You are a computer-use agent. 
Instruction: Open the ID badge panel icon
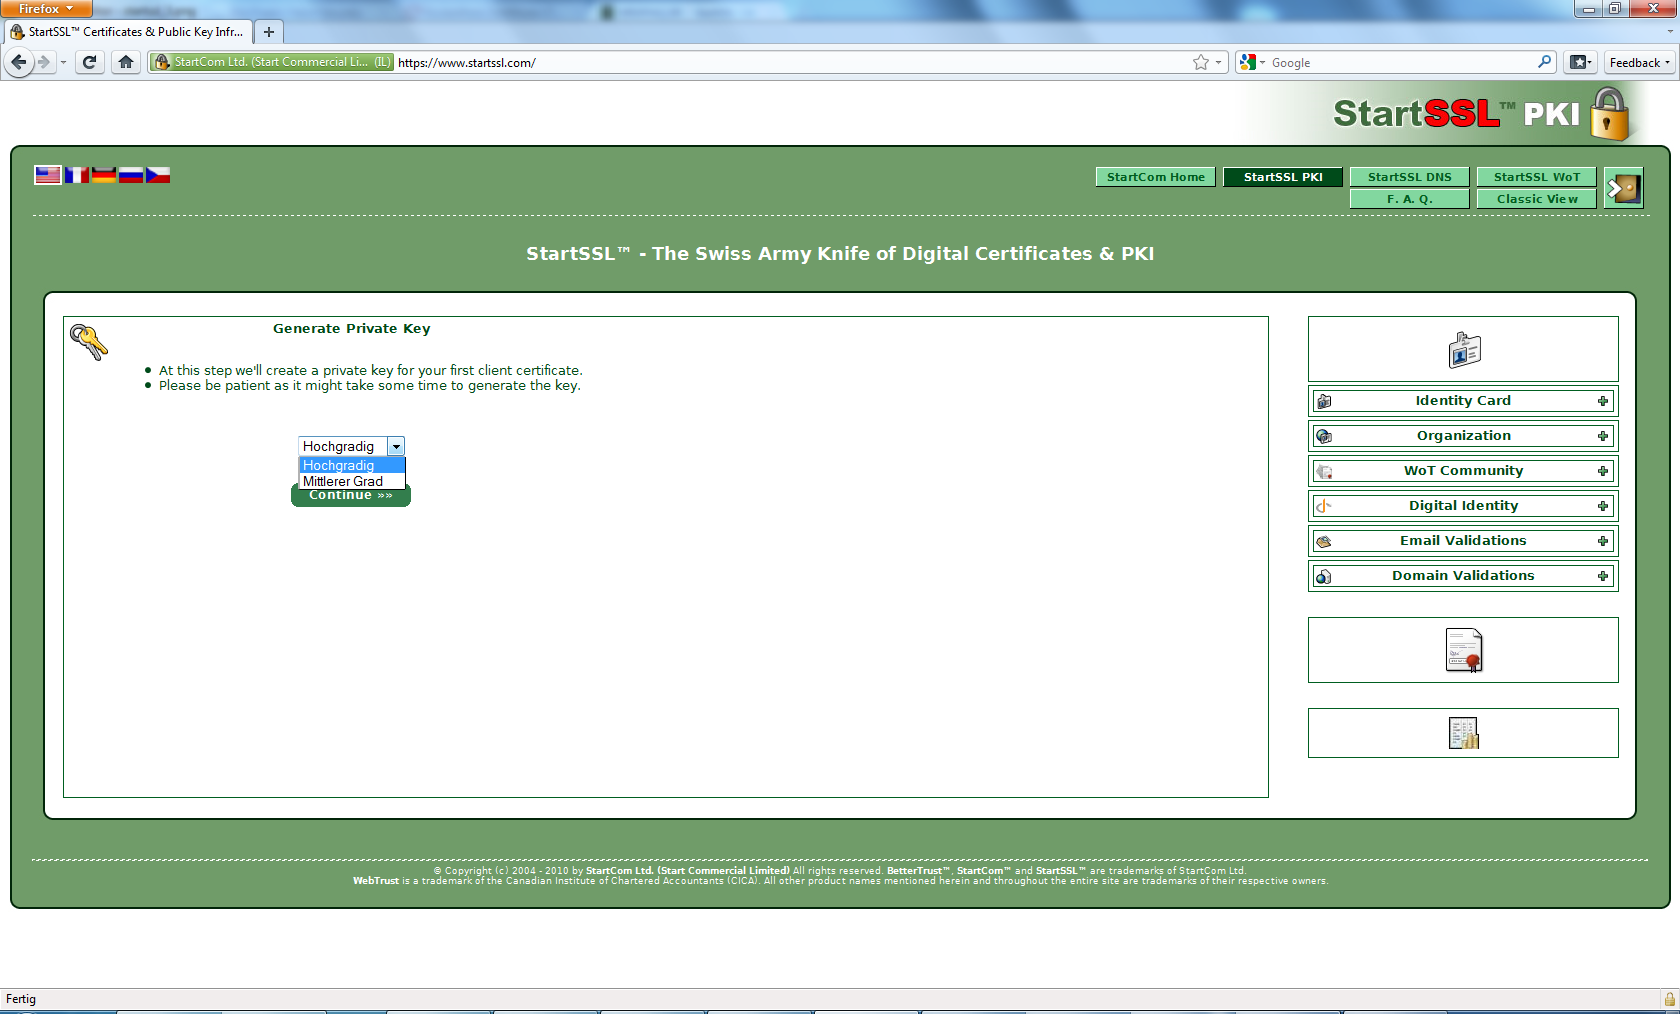[1464, 350]
